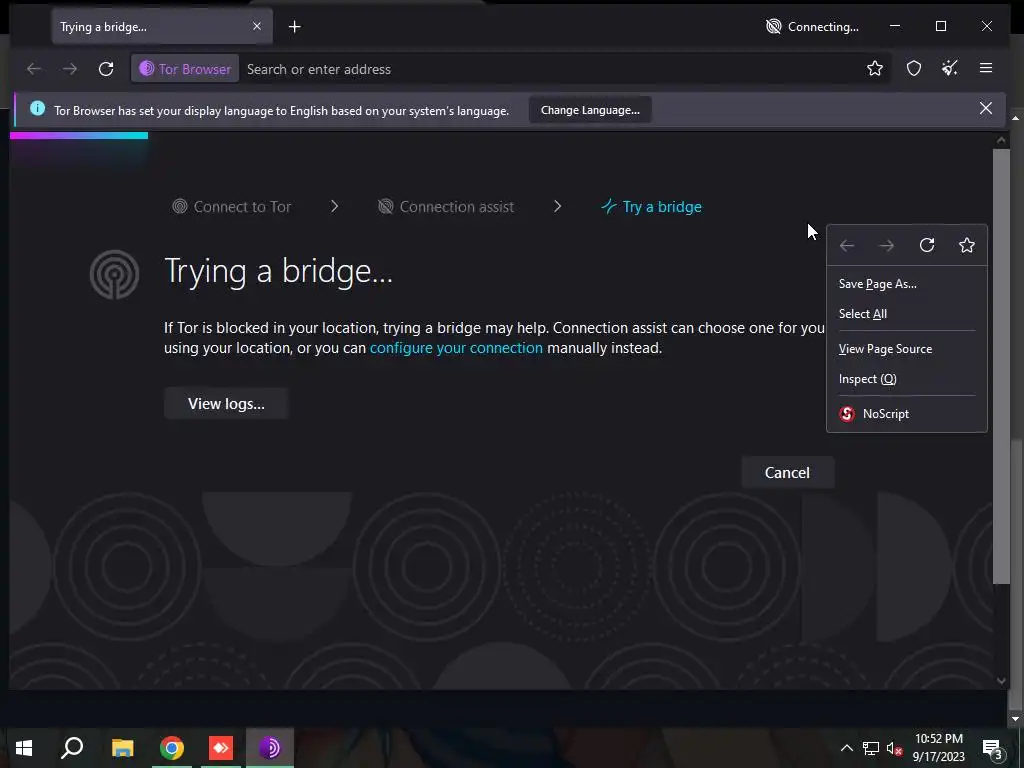Click the Connecting... status indicator
1024x768 pixels.
812,27
